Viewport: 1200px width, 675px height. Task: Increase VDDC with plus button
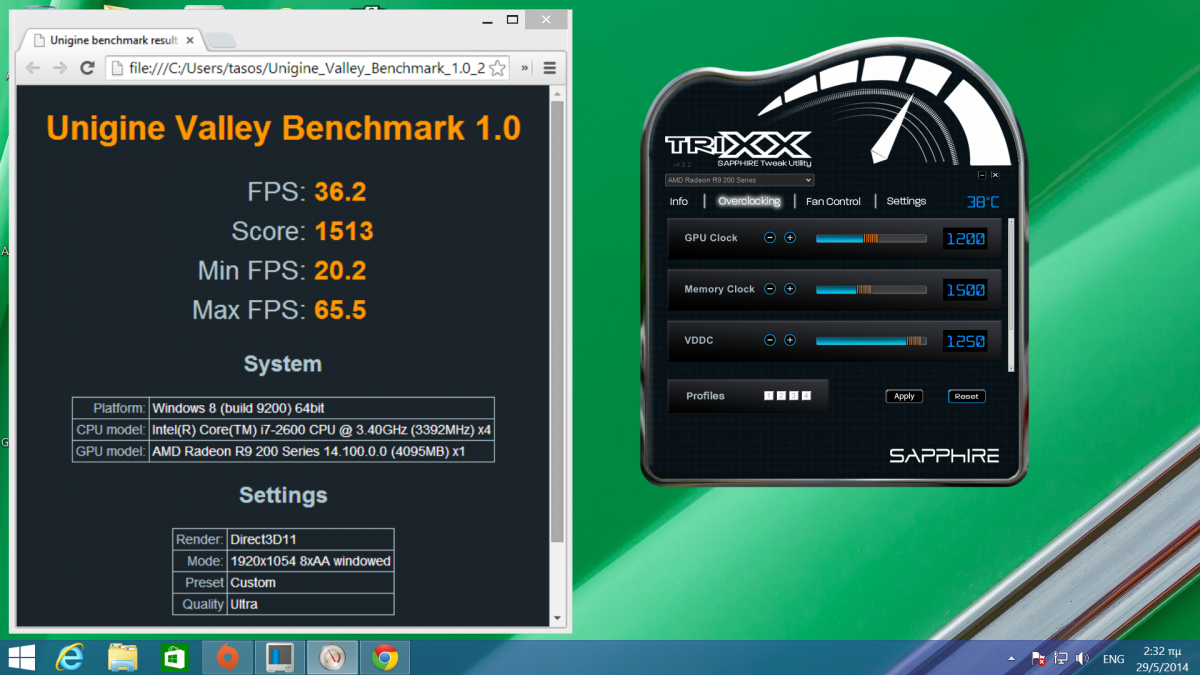click(789, 340)
